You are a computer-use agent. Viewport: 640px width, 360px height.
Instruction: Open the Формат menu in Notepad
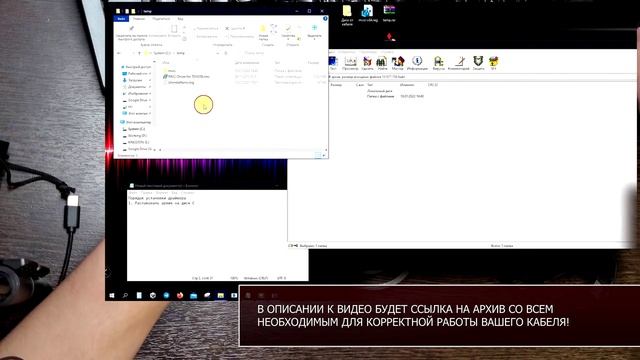[162, 193]
